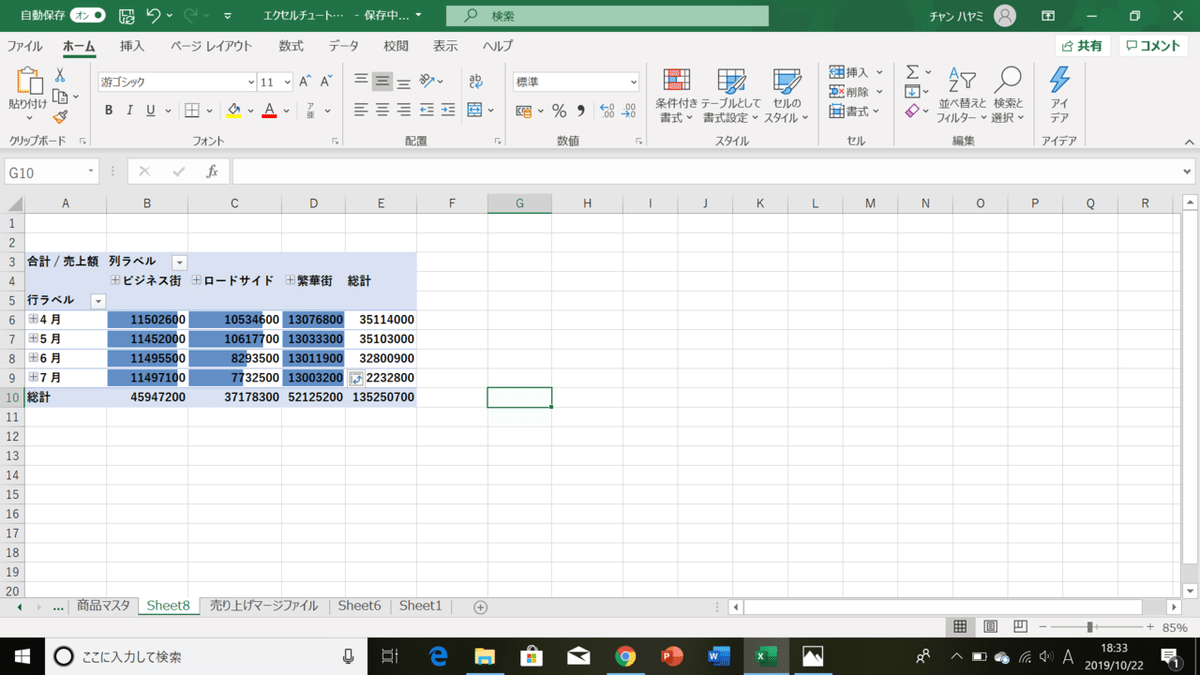The height and width of the screenshot is (675, 1200).
Task: Click the Name Box showing G10
Action: [52, 172]
